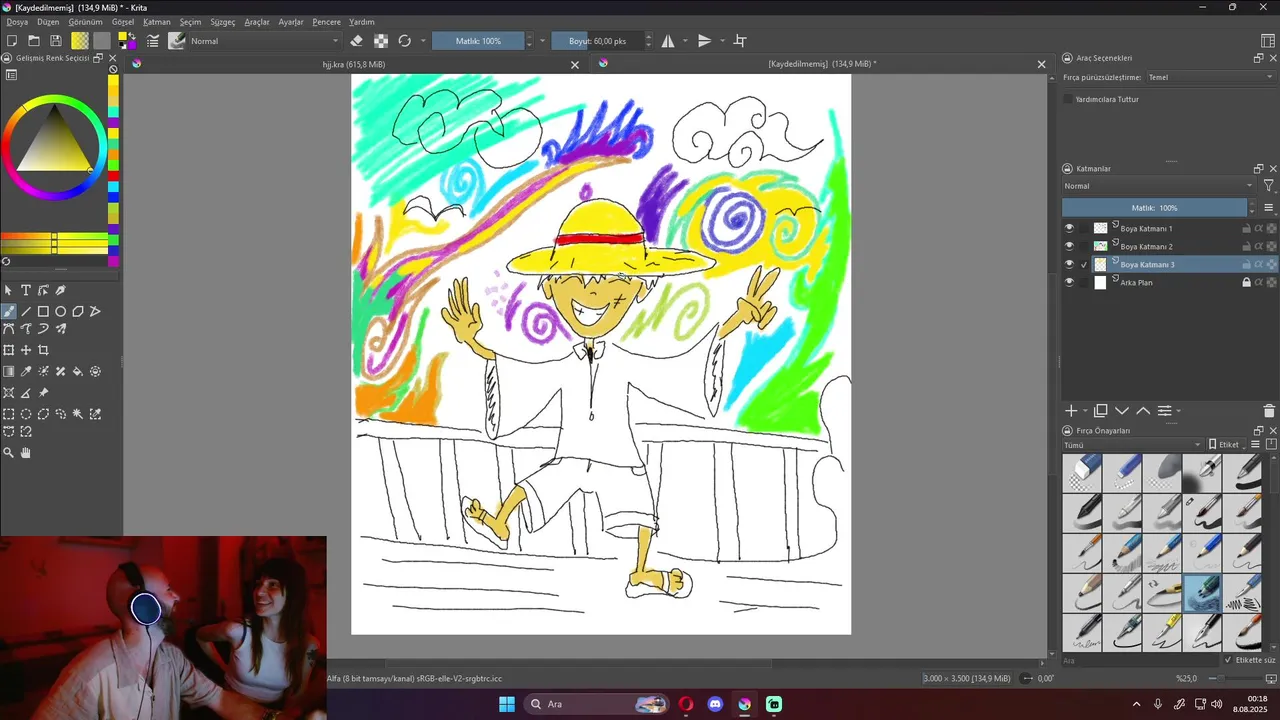This screenshot has height=720, width=1280.
Task: Select the Rectangular Selection tool
Action: click(x=9, y=414)
